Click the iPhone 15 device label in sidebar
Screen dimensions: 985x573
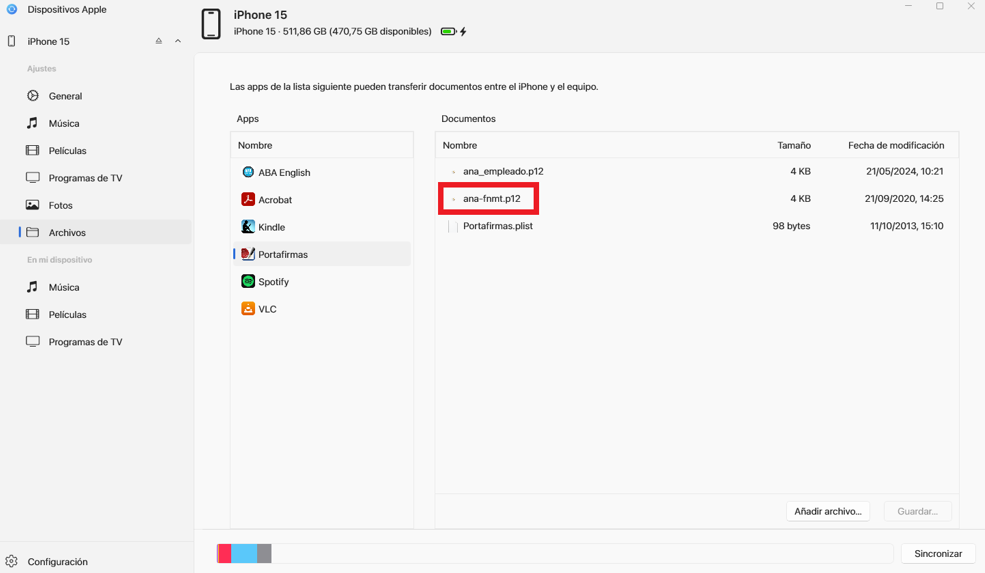point(48,41)
